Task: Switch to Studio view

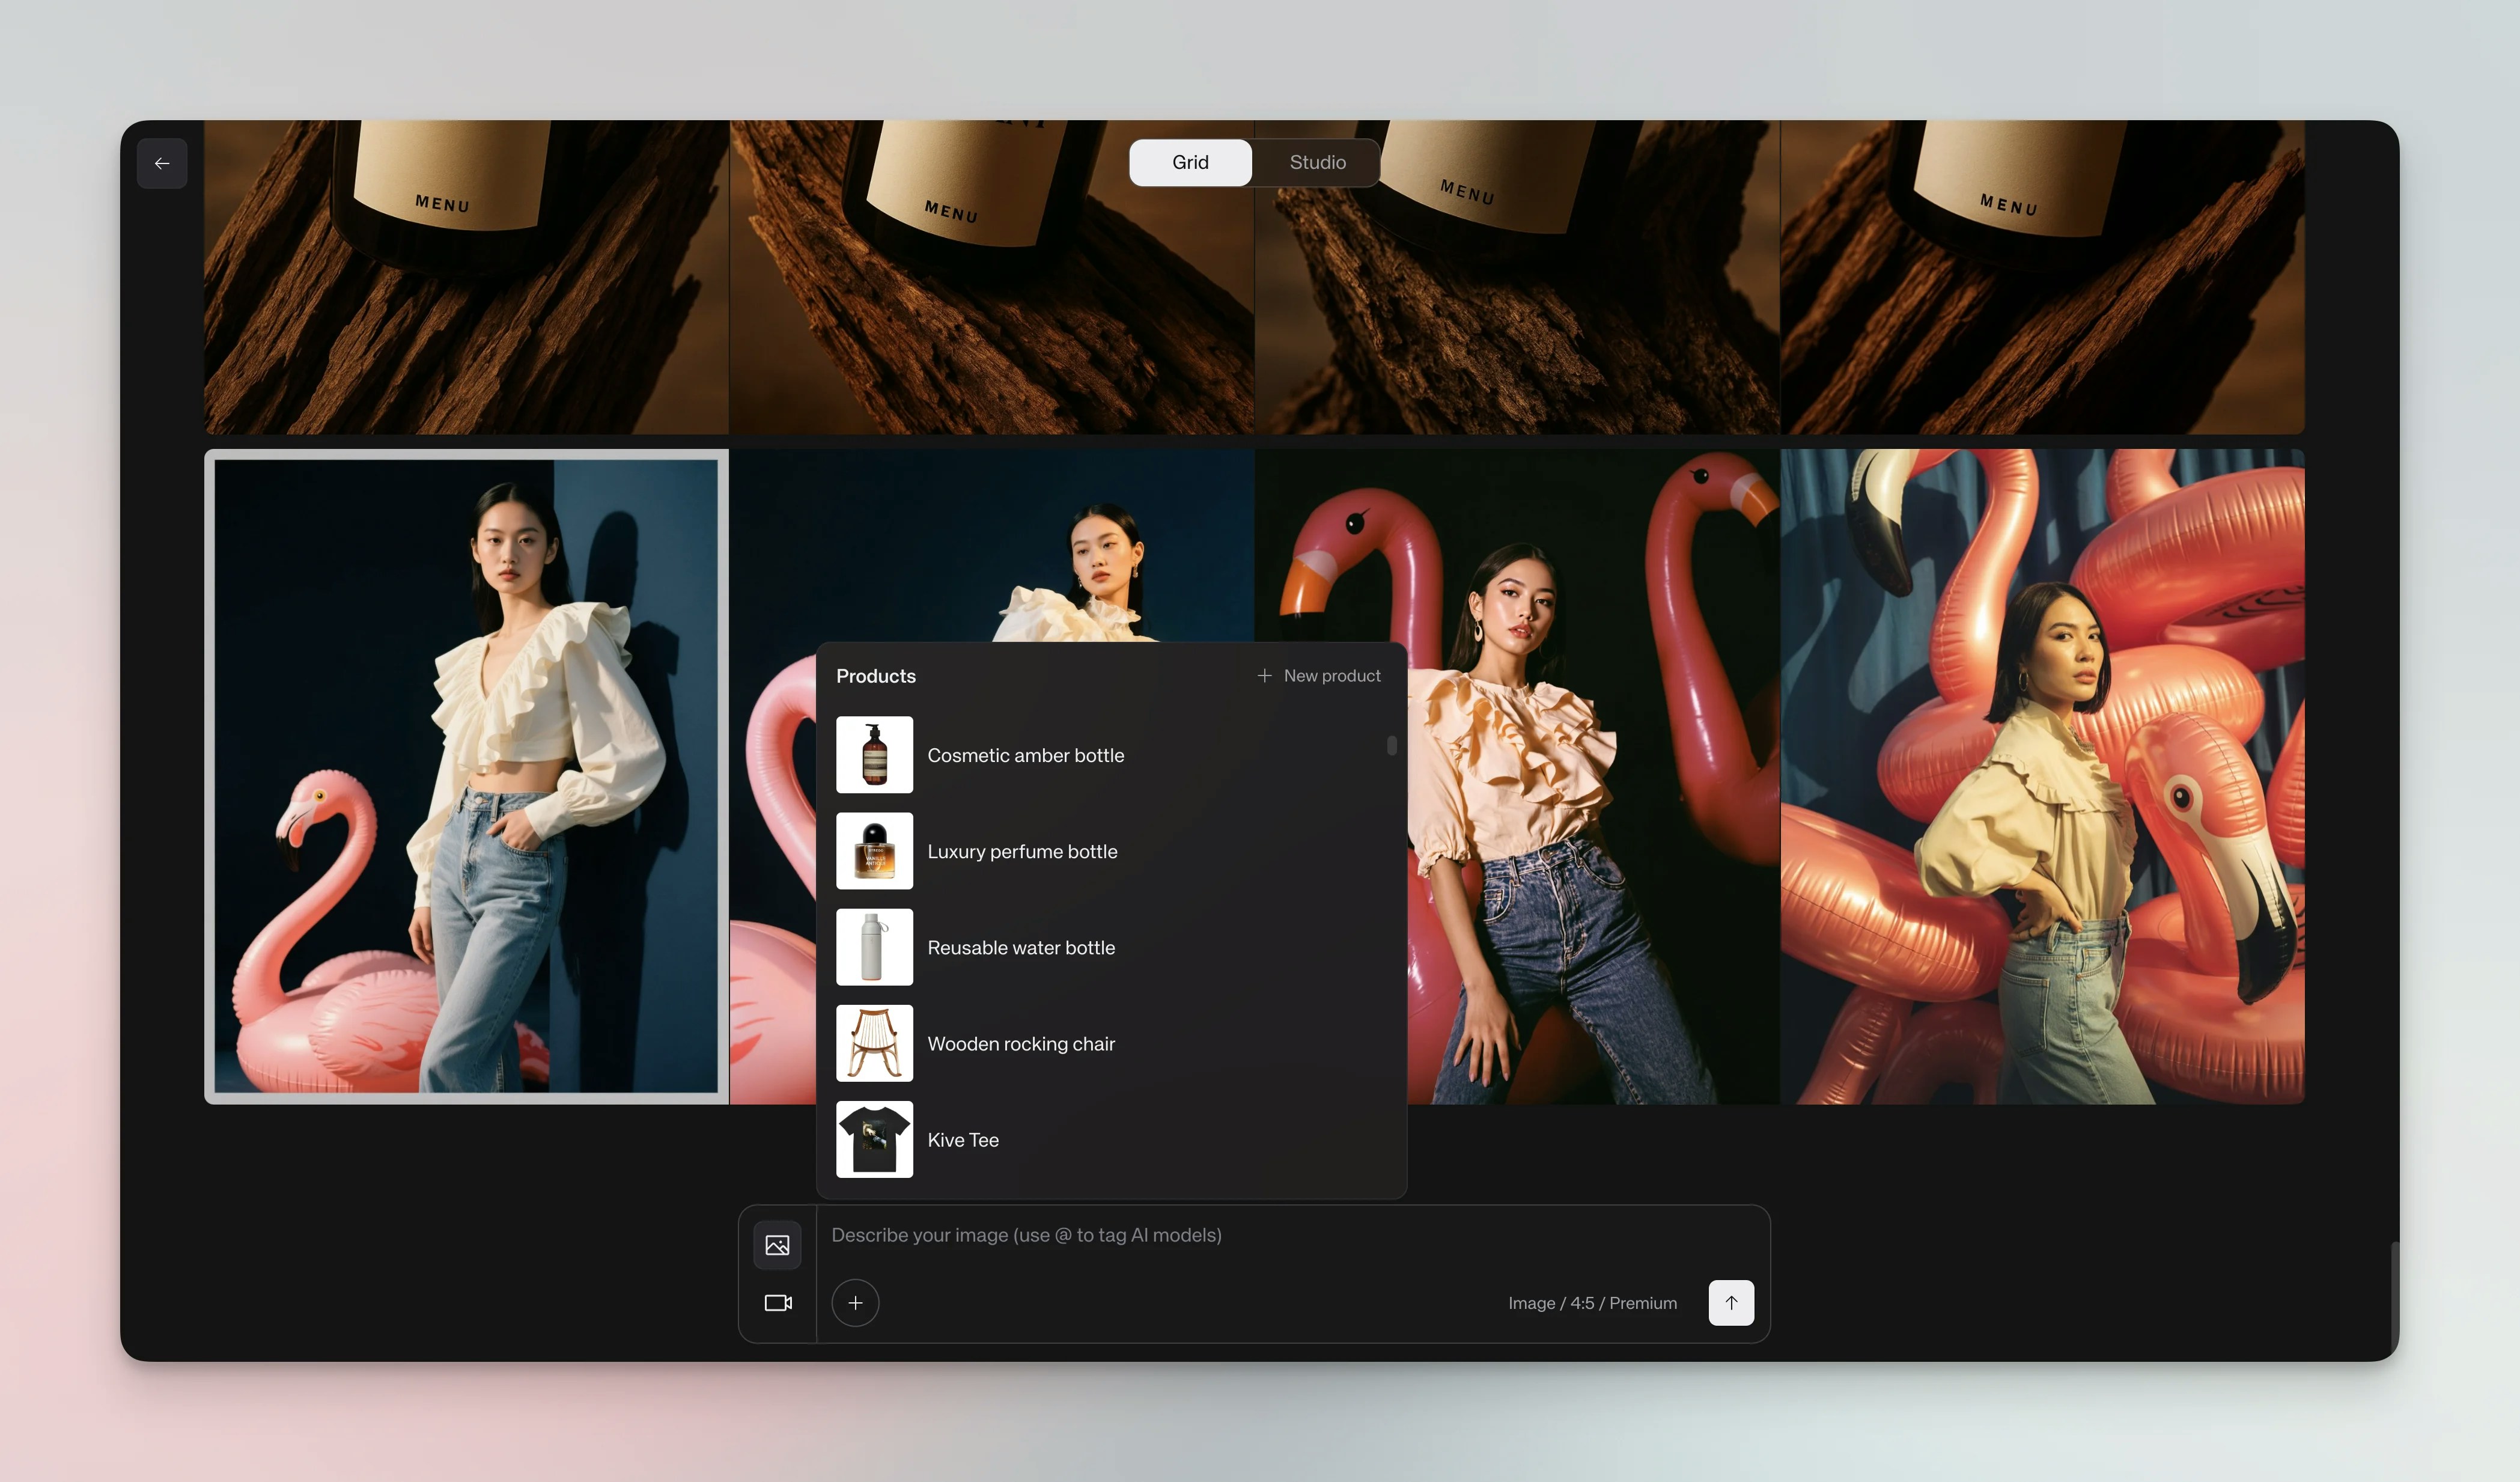Action: 1317,162
